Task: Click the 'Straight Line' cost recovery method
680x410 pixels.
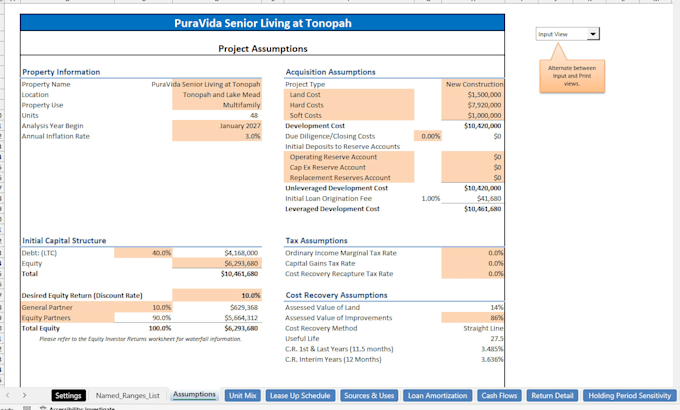Action: tap(483, 328)
